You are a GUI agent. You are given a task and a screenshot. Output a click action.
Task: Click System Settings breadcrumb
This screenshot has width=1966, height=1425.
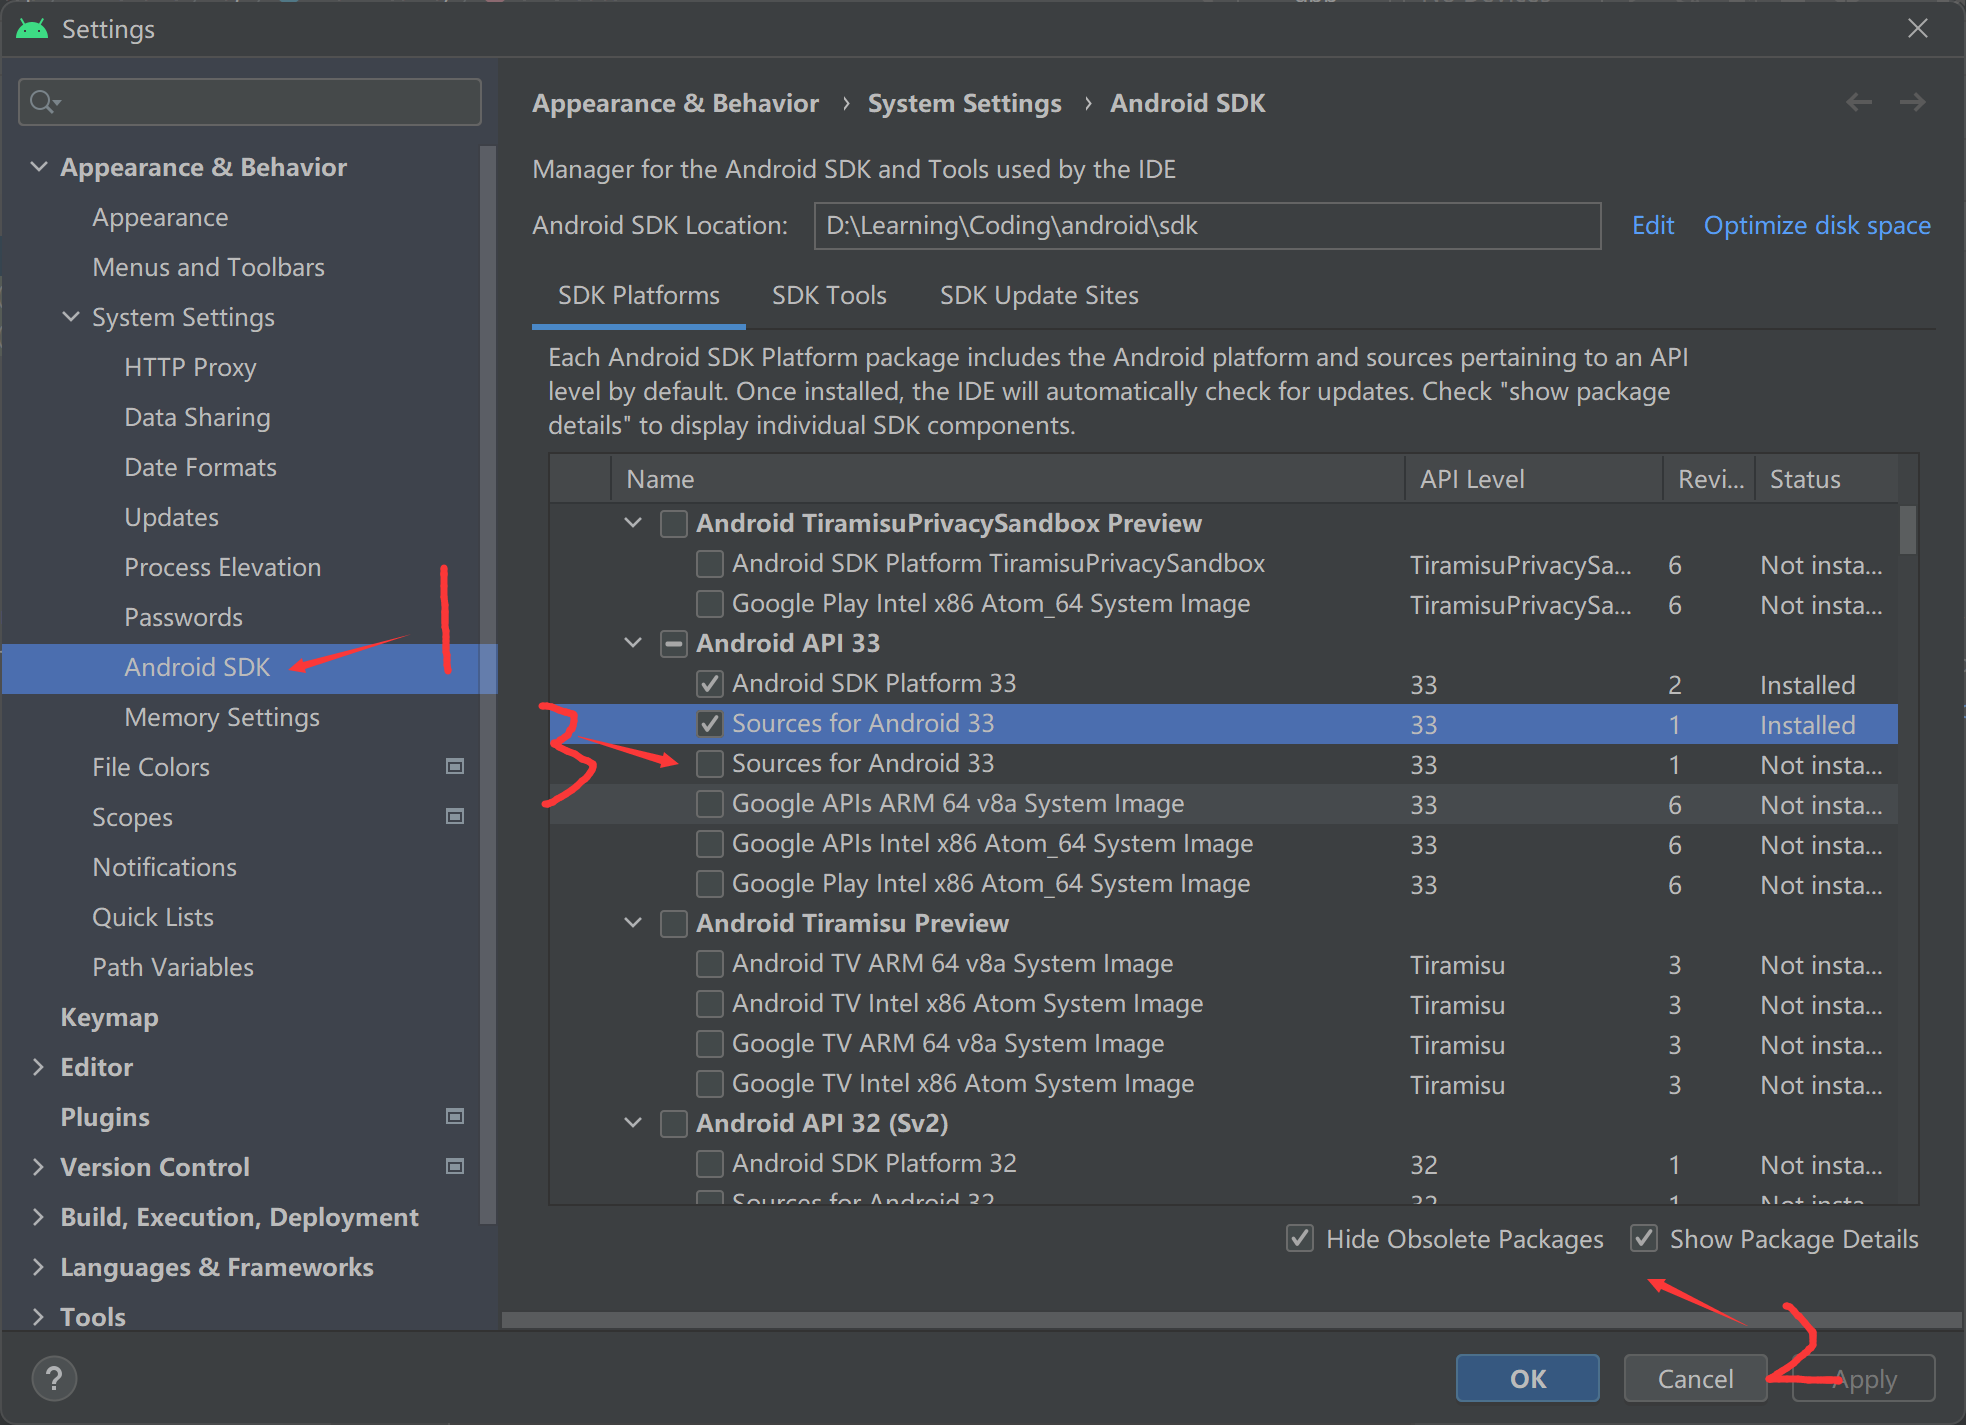pyautogui.click(x=964, y=103)
